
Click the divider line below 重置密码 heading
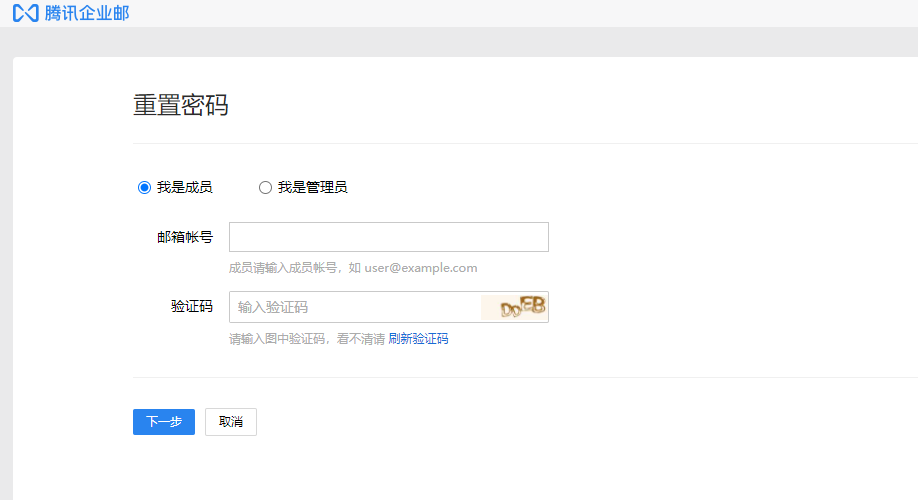click(500, 143)
